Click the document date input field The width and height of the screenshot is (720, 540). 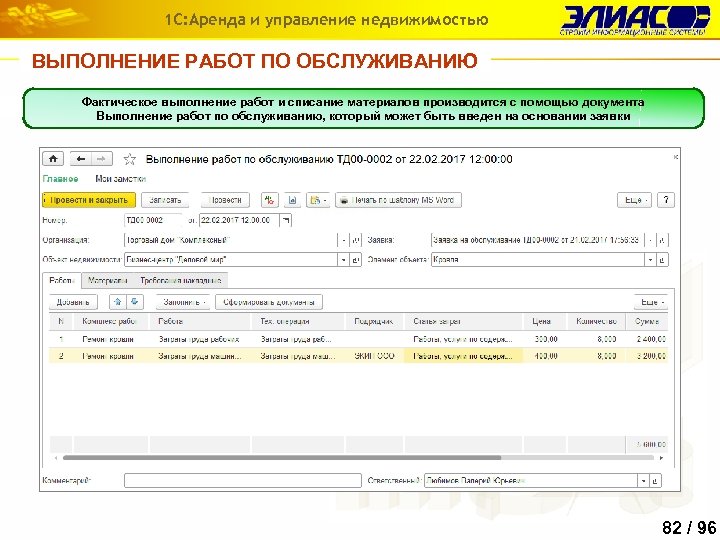click(x=239, y=220)
